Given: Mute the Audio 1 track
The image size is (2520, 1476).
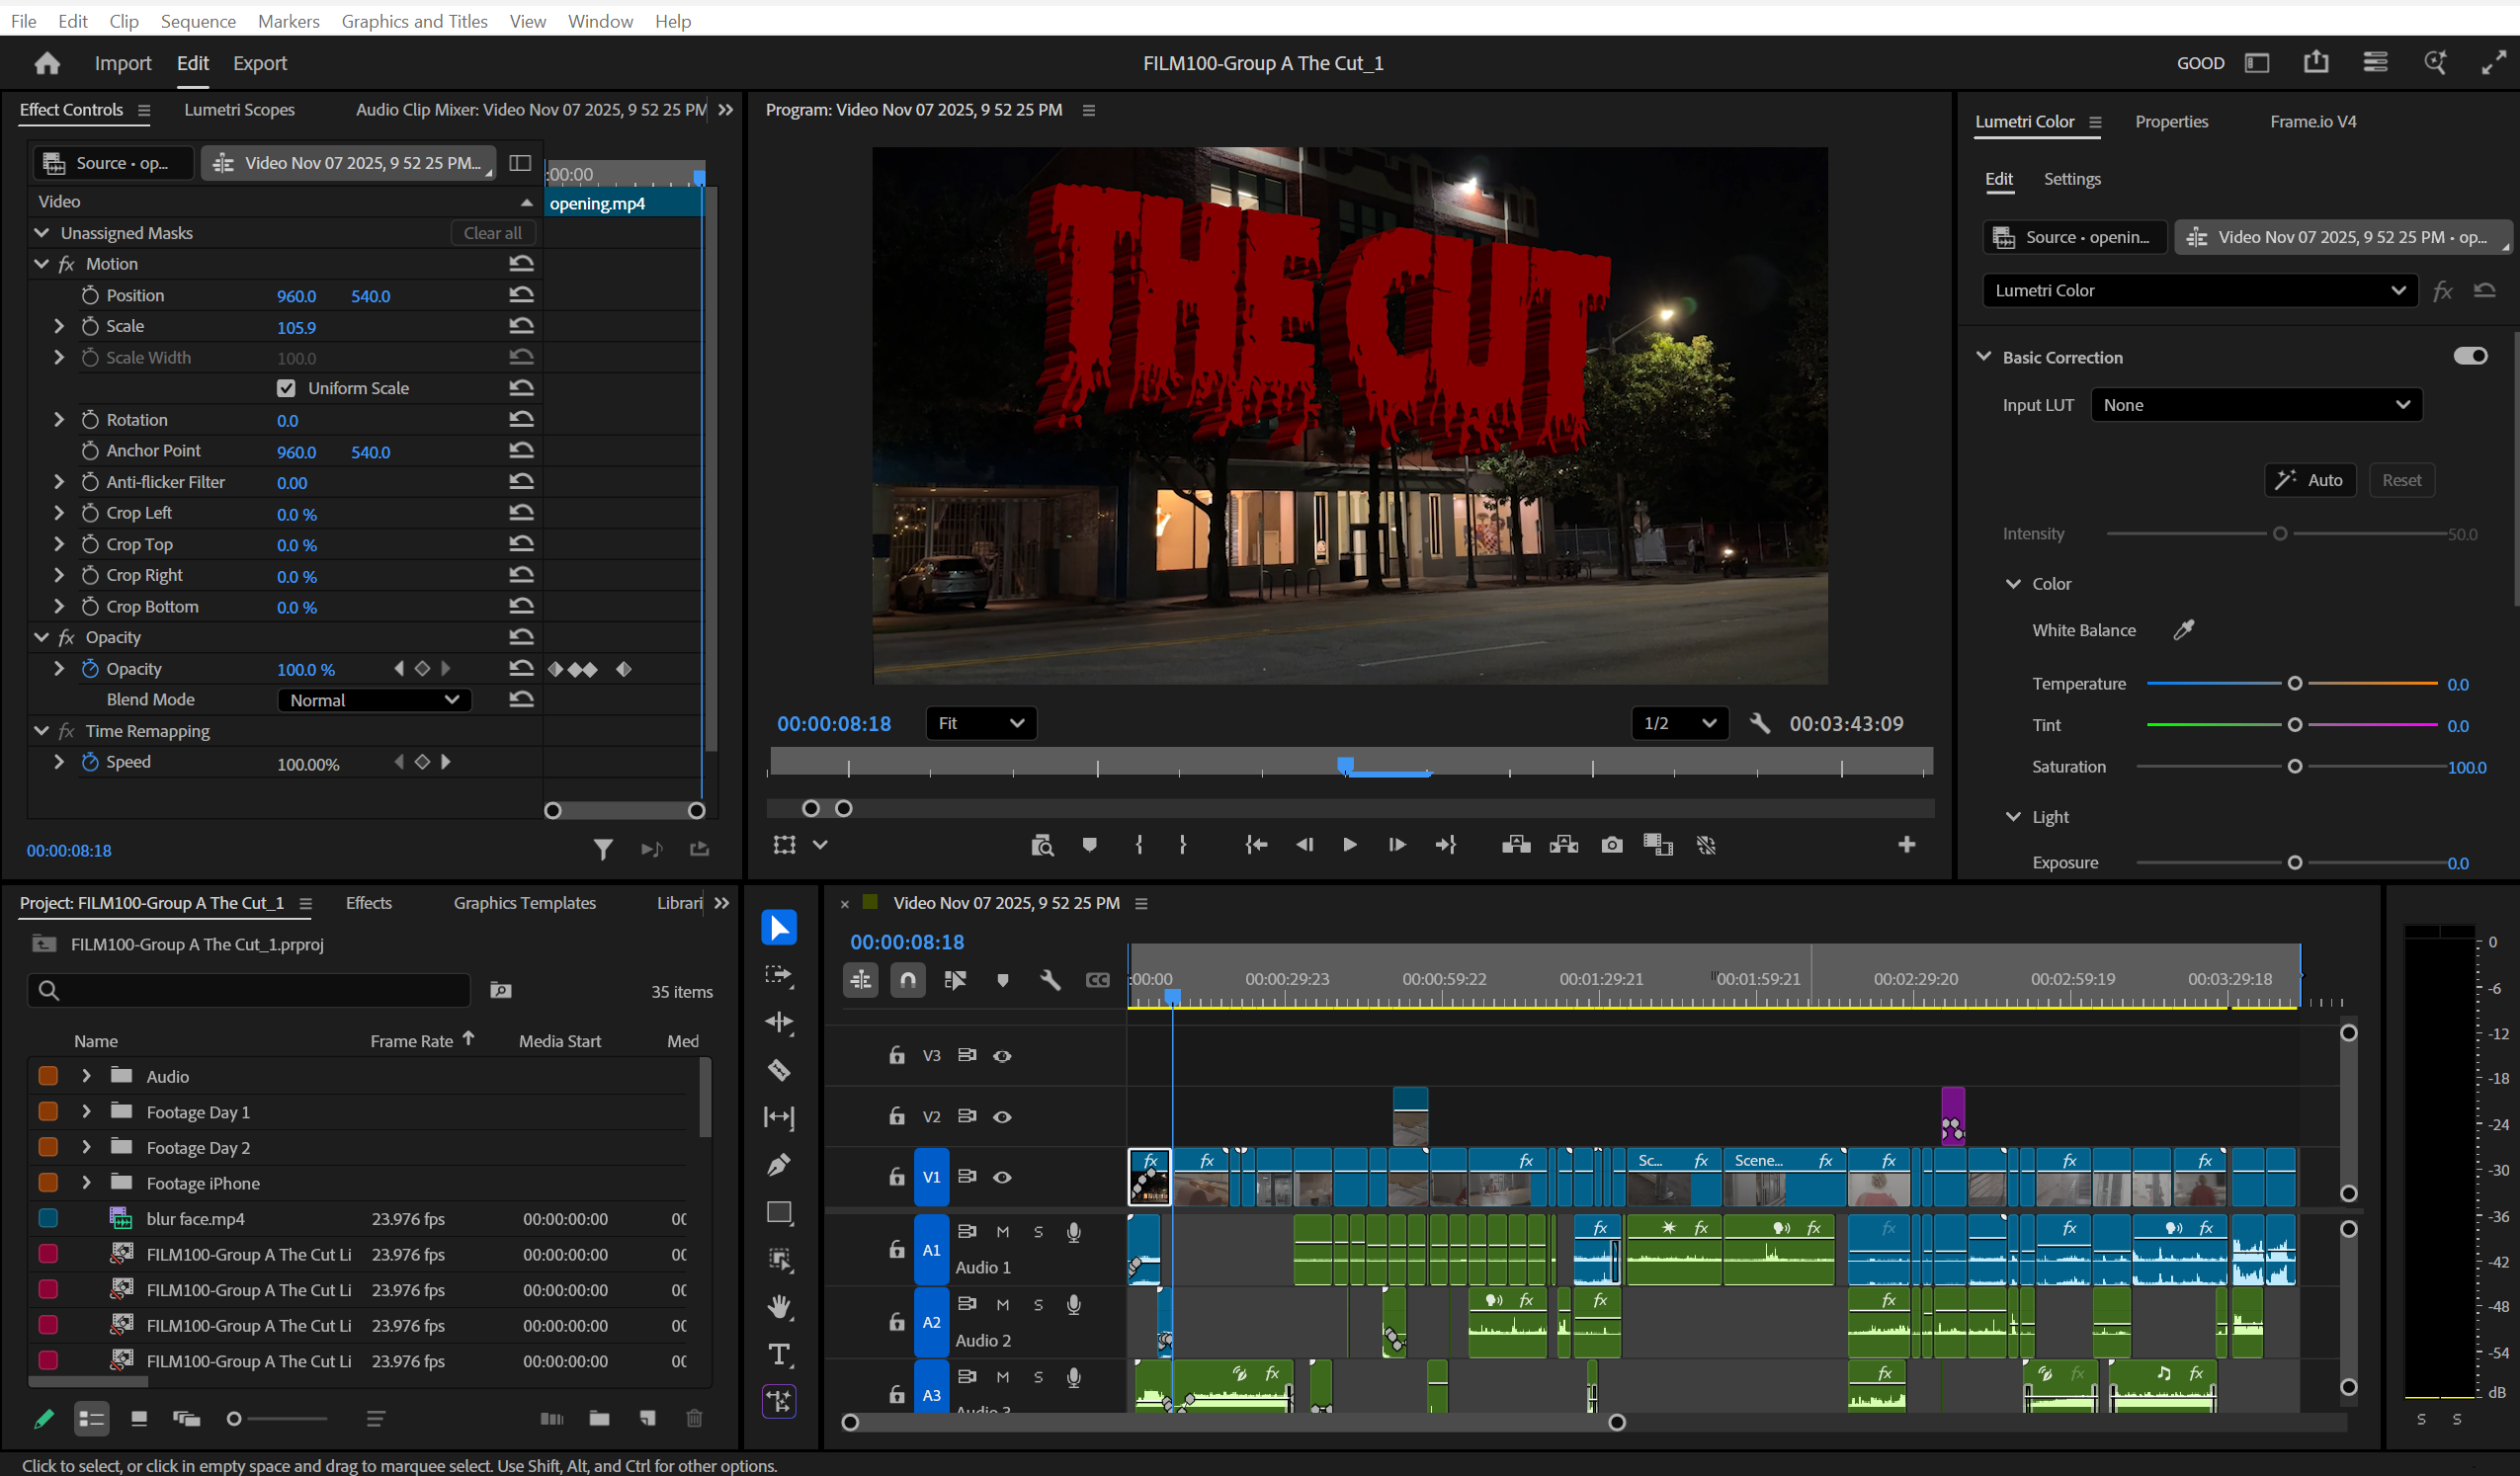Looking at the screenshot, I should pos(1002,1232).
